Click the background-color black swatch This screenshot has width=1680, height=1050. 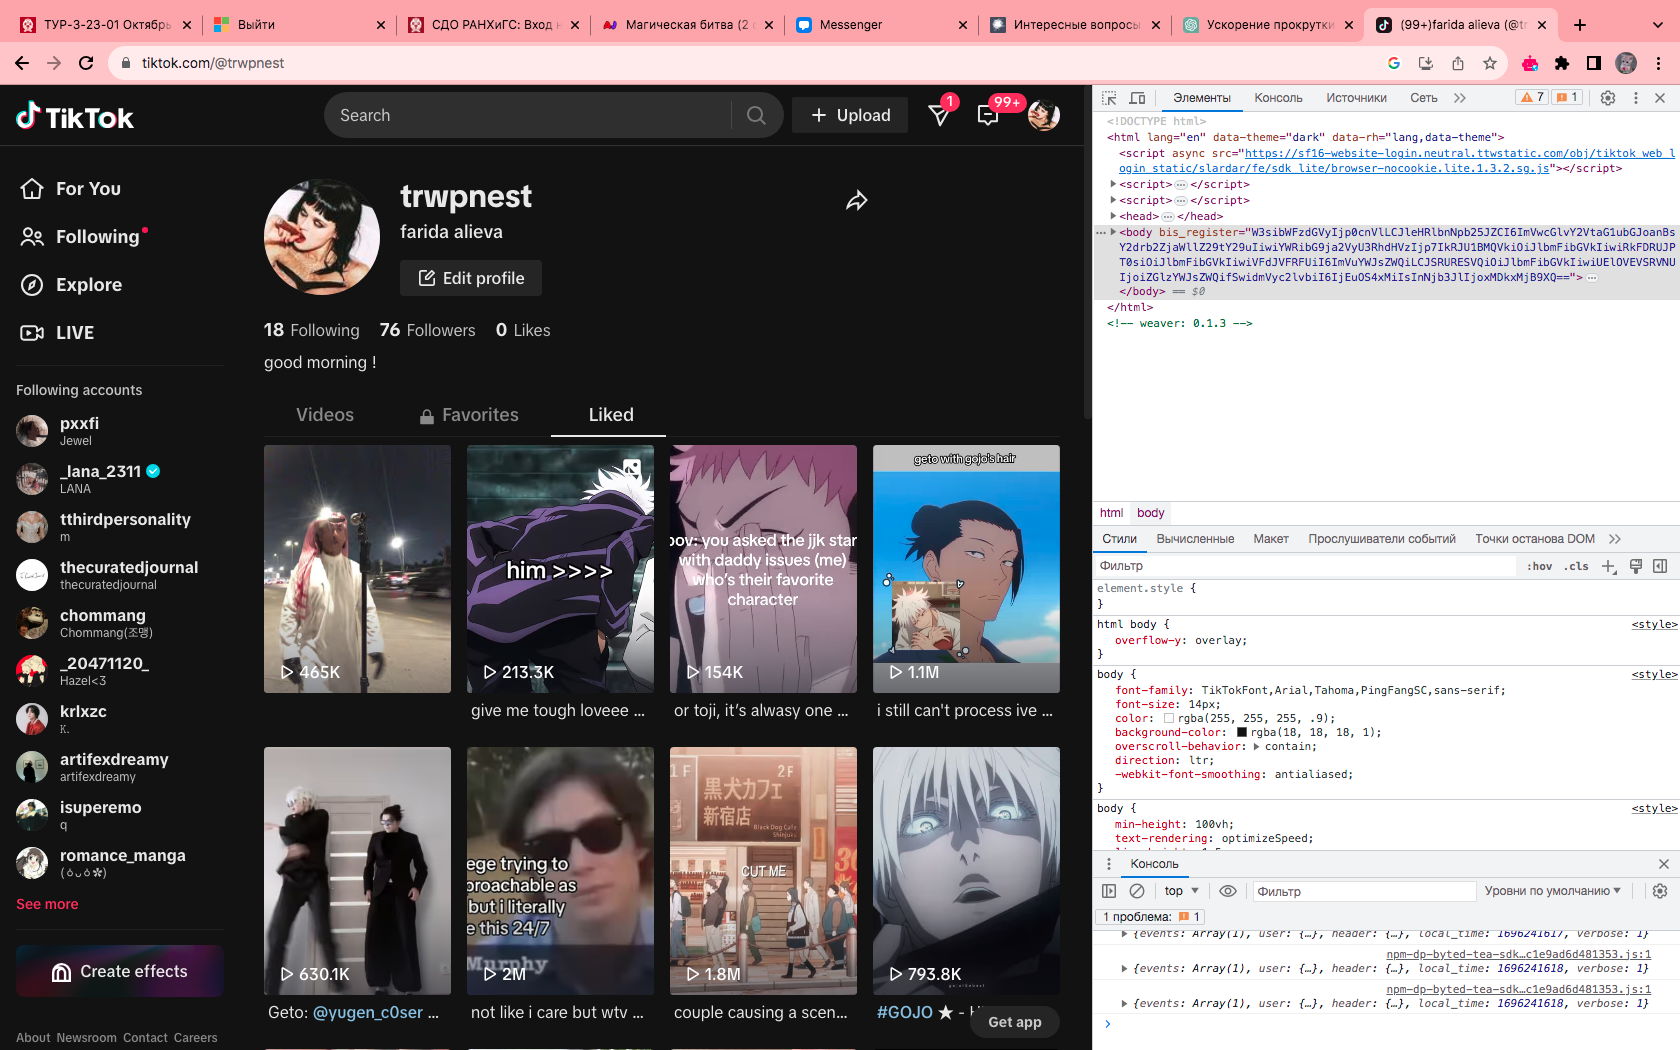pos(1242,733)
